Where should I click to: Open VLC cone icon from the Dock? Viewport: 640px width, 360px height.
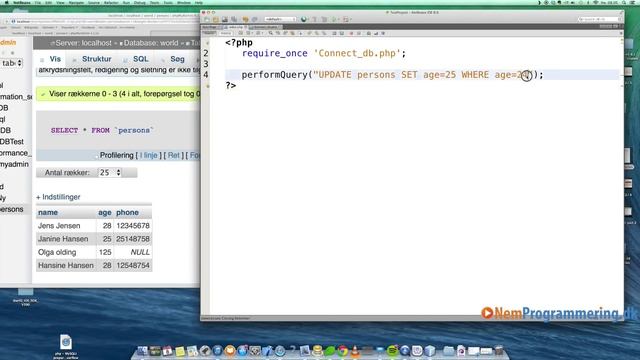355,351
